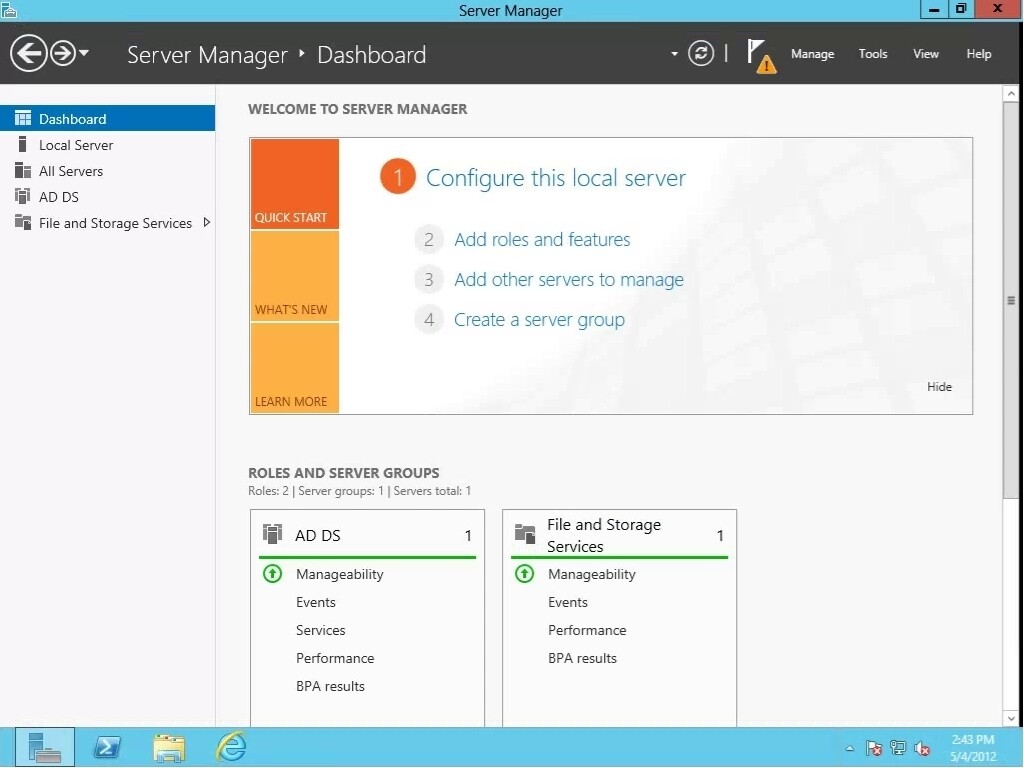Open the All Servers view
Image resolution: width=1024 pixels, height=768 pixels.
click(x=70, y=170)
